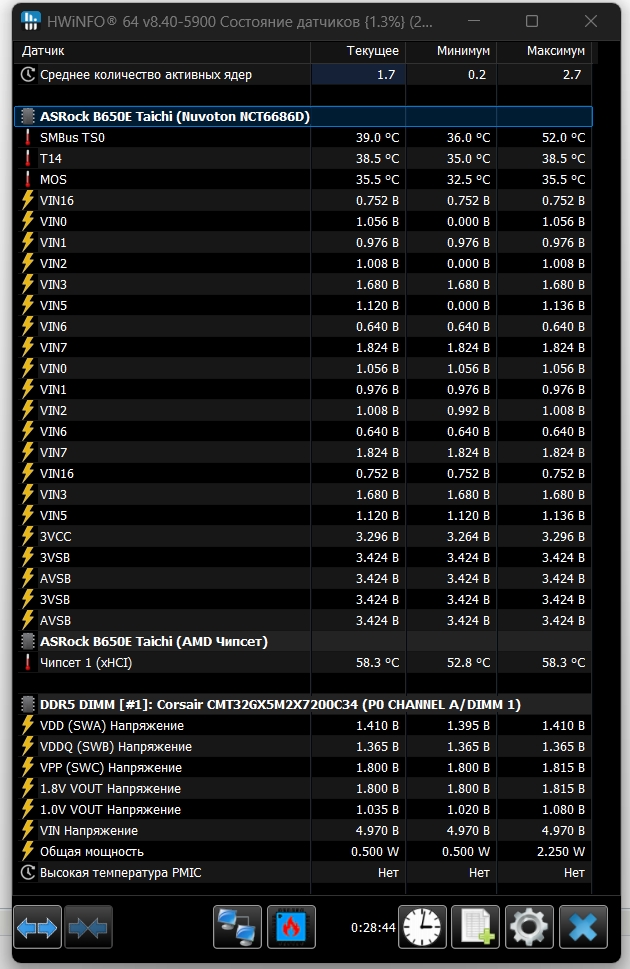Select 1.0V VOUT Напряжение label
This screenshot has height=969, width=630.
[x=110, y=810]
